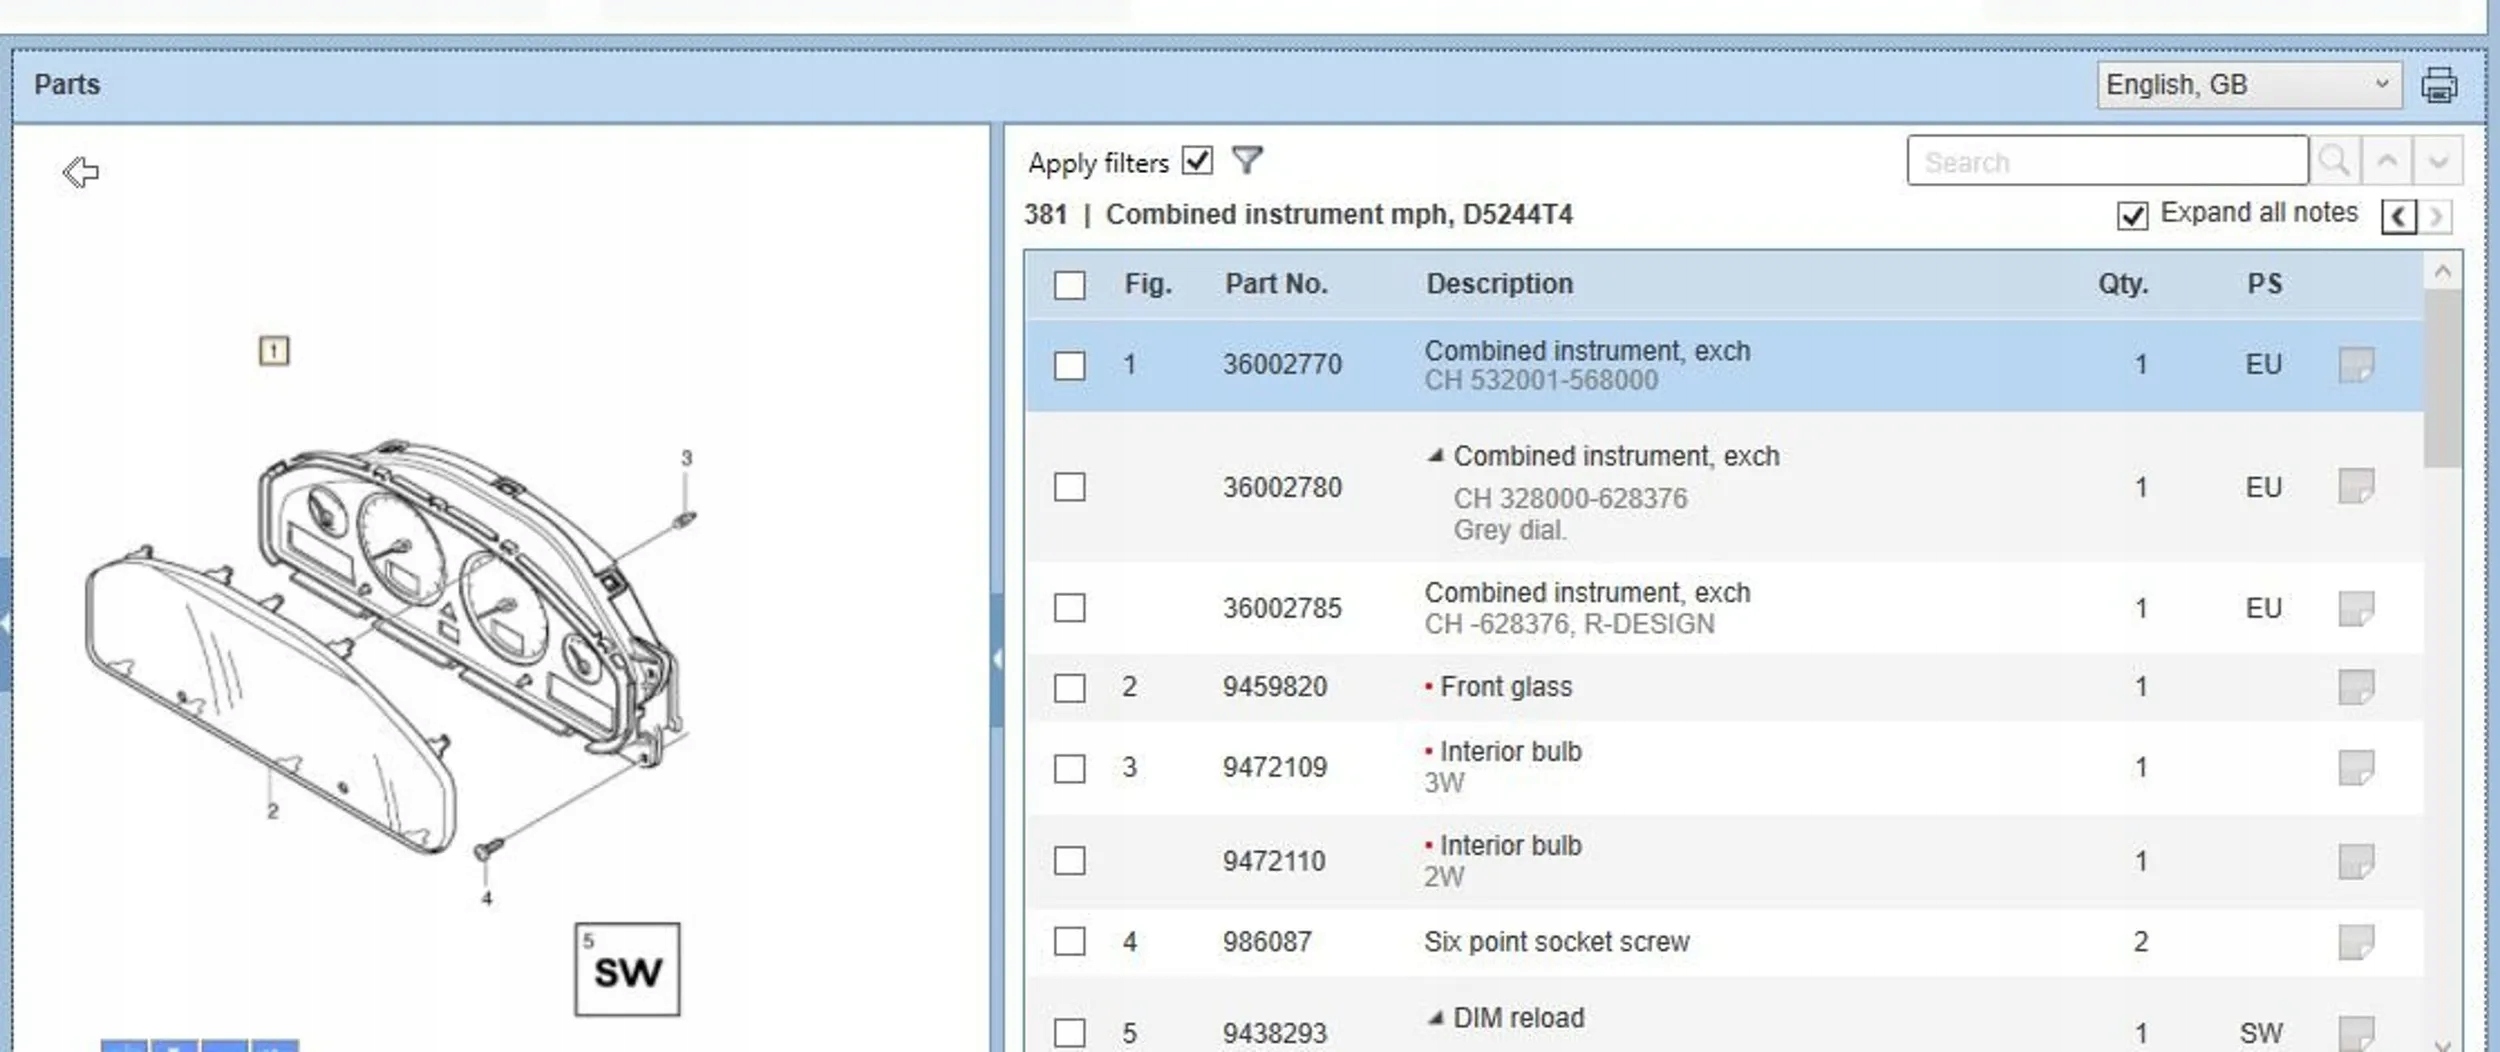Click the Qty. column header
The height and width of the screenshot is (1052, 2500).
point(2122,284)
